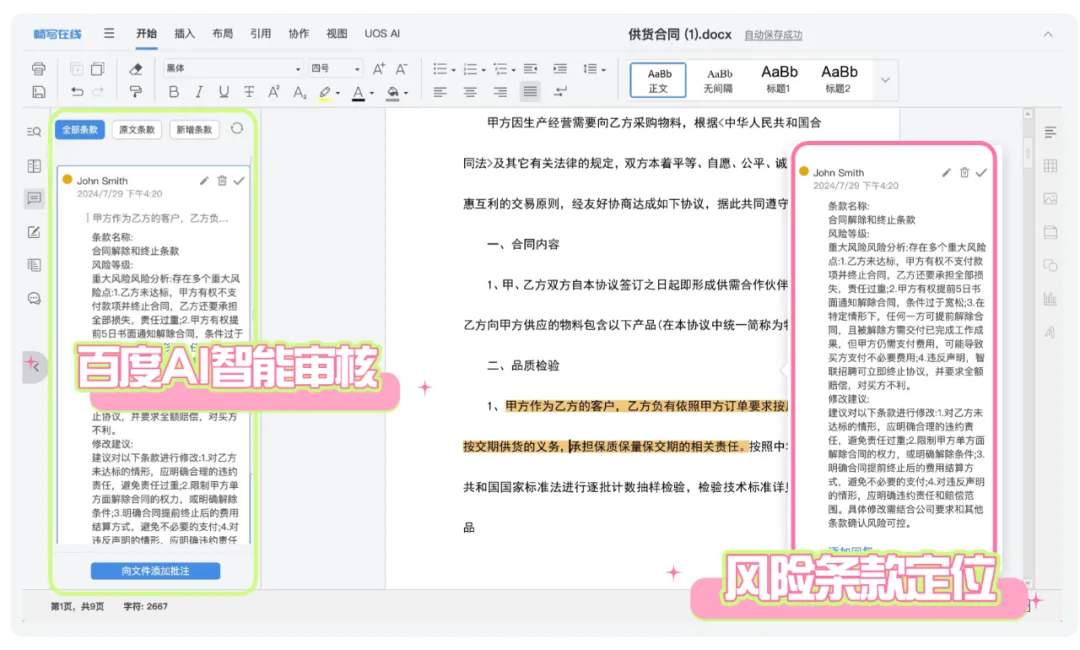Select the 全部条款 filter button
This screenshot has height=650, width=1080.
tap(80, 129)
